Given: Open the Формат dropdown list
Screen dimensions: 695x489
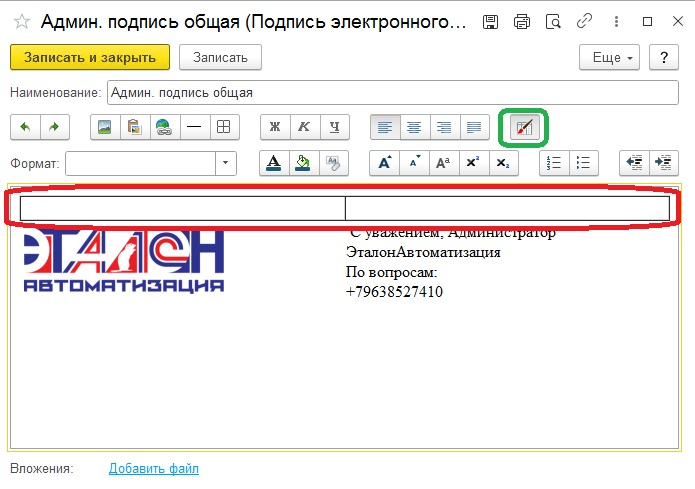Looking at the screenshot, I should point(227,163).
